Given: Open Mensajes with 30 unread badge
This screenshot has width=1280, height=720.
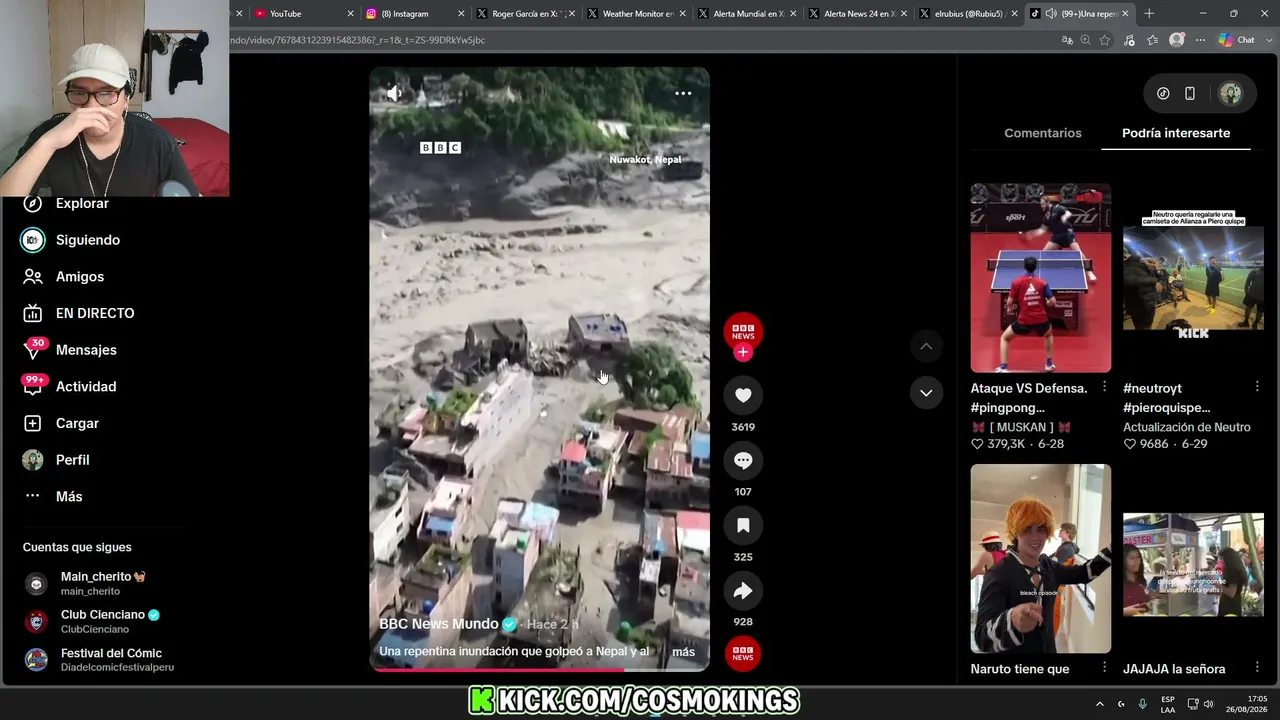Looking at the screenshot, I should (86, 350).
